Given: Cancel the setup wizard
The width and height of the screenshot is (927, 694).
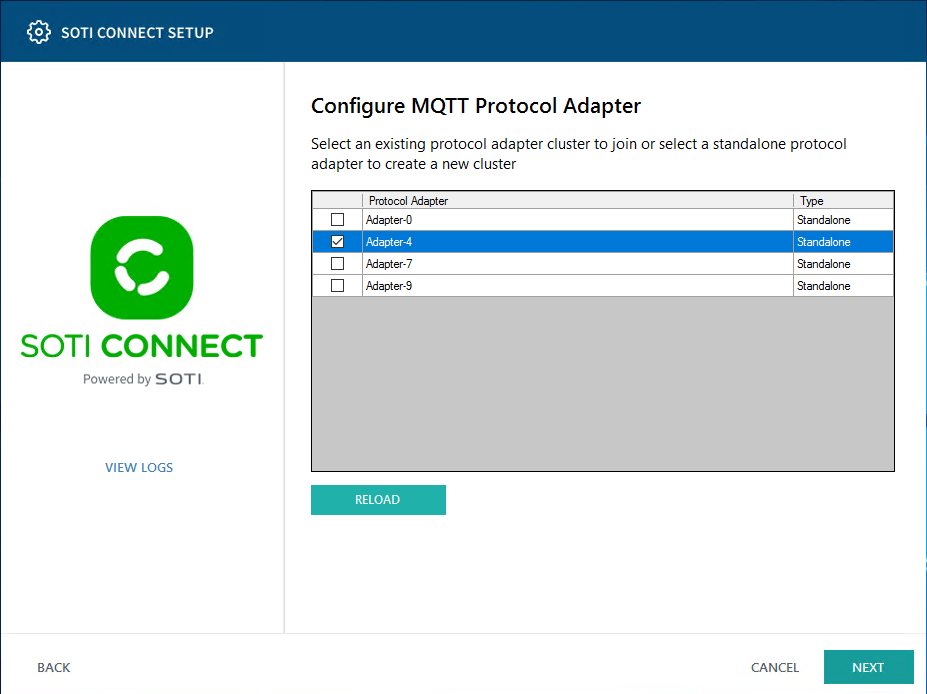Looking at the screenshot, I should coord(774,667).
